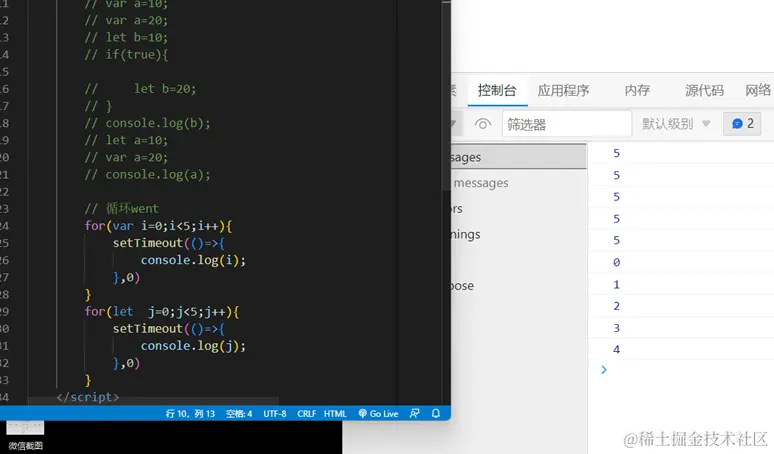Focus the 筛选器 filter input field

click(567, 124)
